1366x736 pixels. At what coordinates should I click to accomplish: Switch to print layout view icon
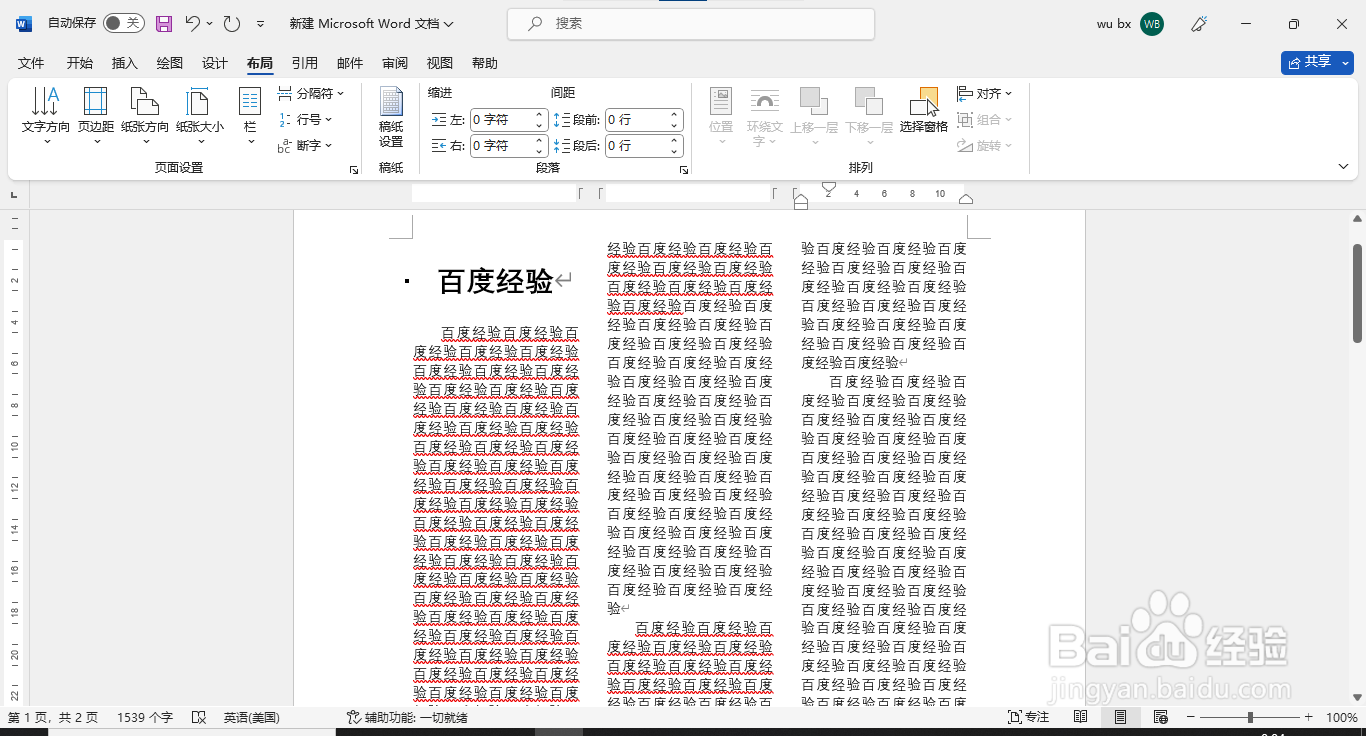[1120, 717]
